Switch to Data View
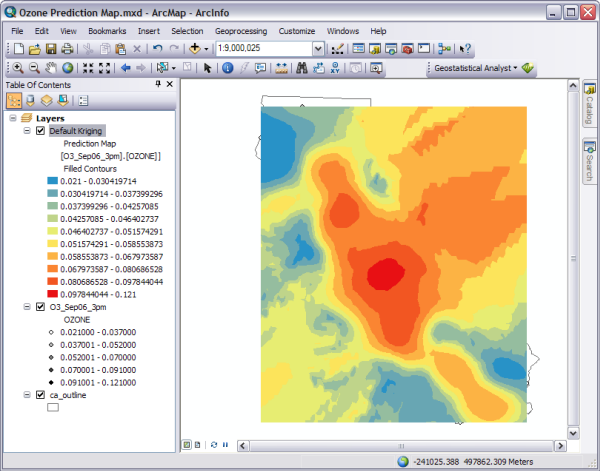The width and height of the screenshot is (600, 471). [187, 445]
